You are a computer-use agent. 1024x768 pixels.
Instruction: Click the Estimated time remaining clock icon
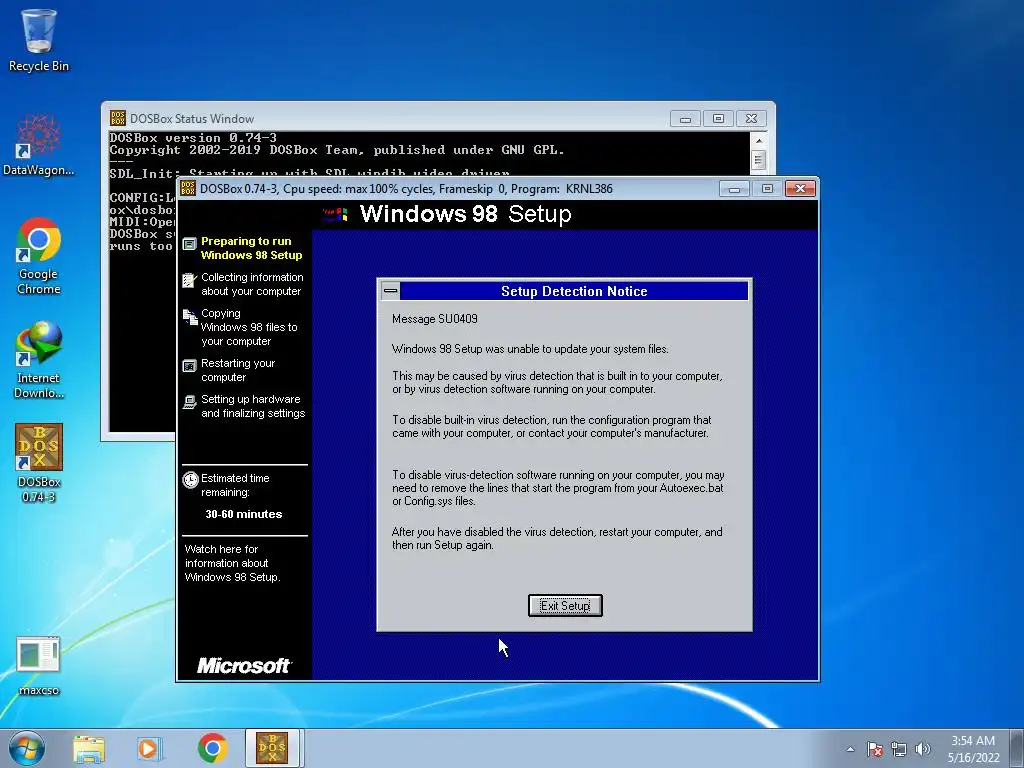pyautogui.click(x=190, y=480)
